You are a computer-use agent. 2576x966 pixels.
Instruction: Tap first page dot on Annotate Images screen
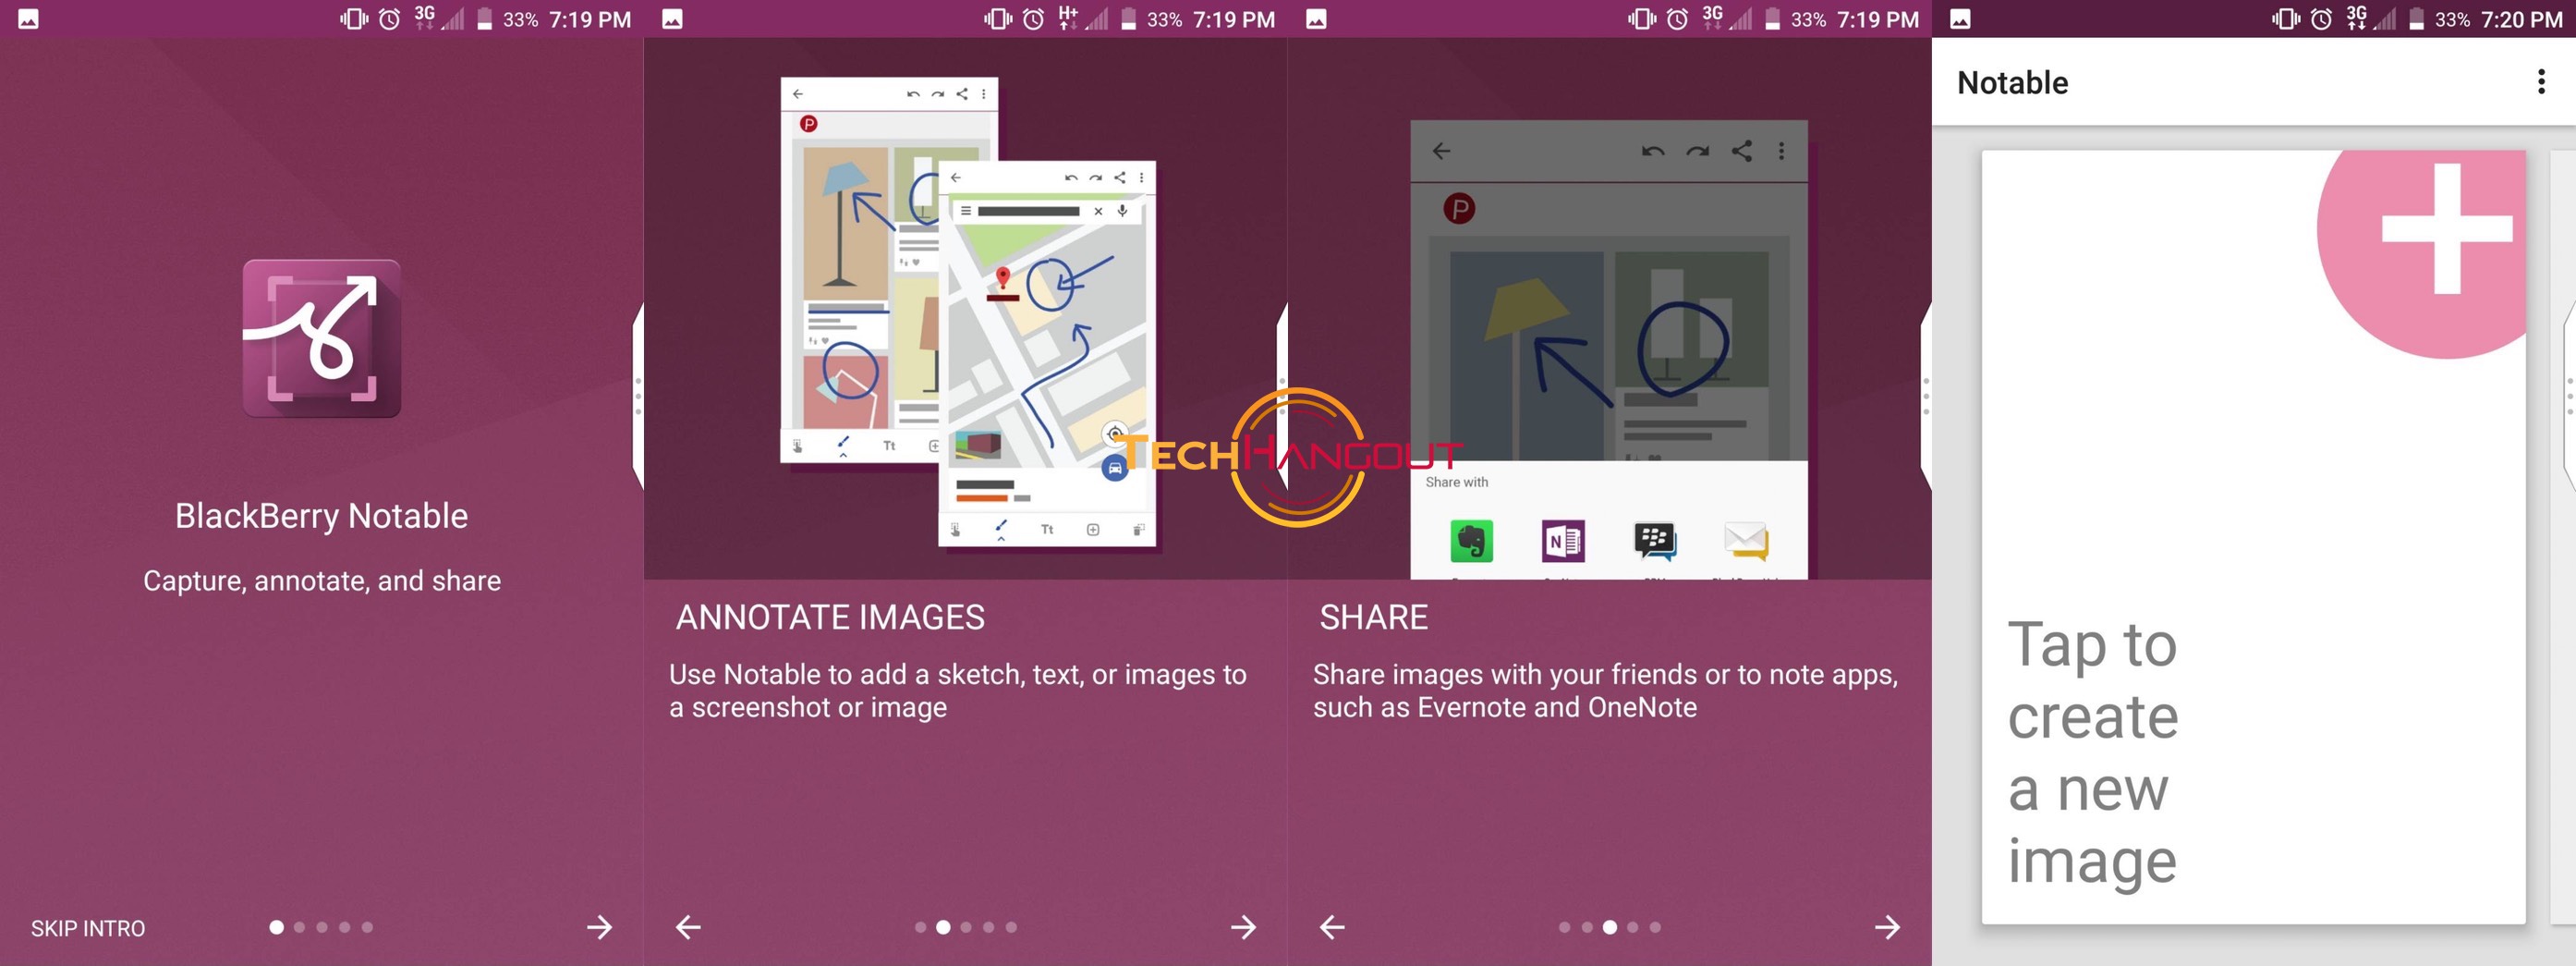pyautogui.click(x=920, y=927)
